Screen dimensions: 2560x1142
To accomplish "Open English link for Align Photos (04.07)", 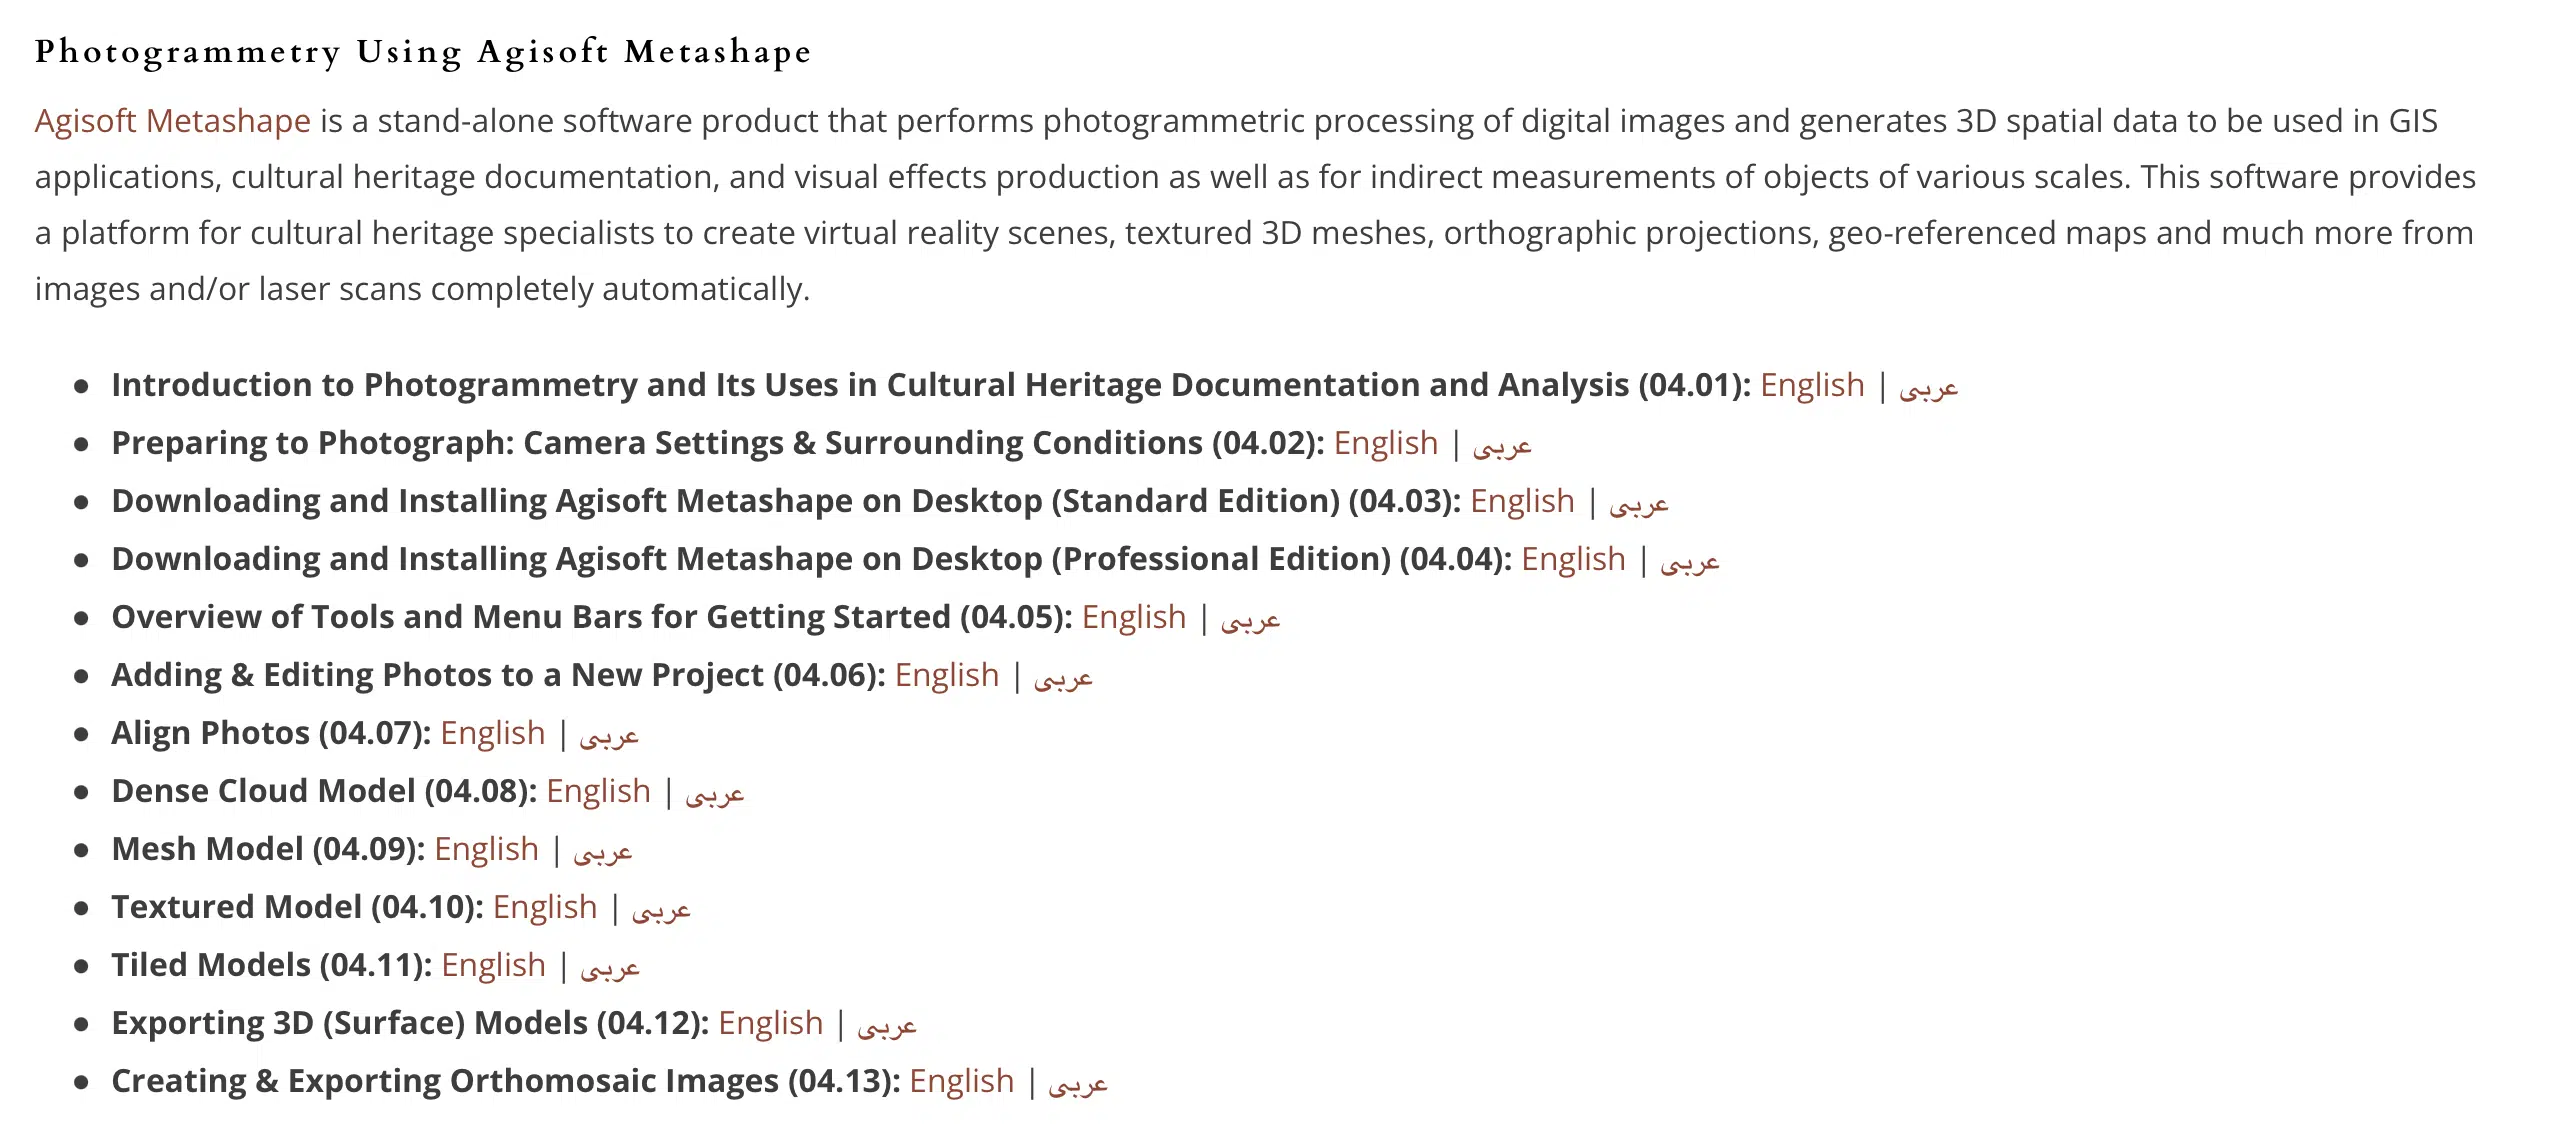I will (493, 734).
